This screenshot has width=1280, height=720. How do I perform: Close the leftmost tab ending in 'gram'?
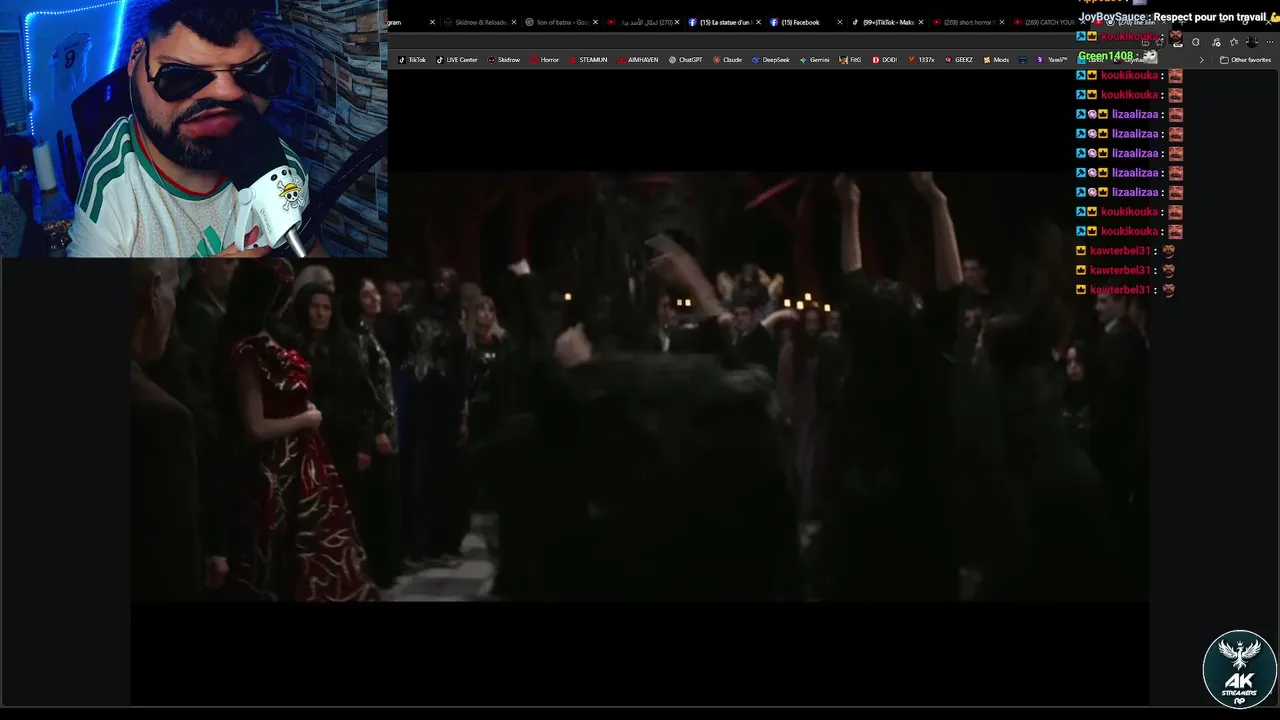432,22
